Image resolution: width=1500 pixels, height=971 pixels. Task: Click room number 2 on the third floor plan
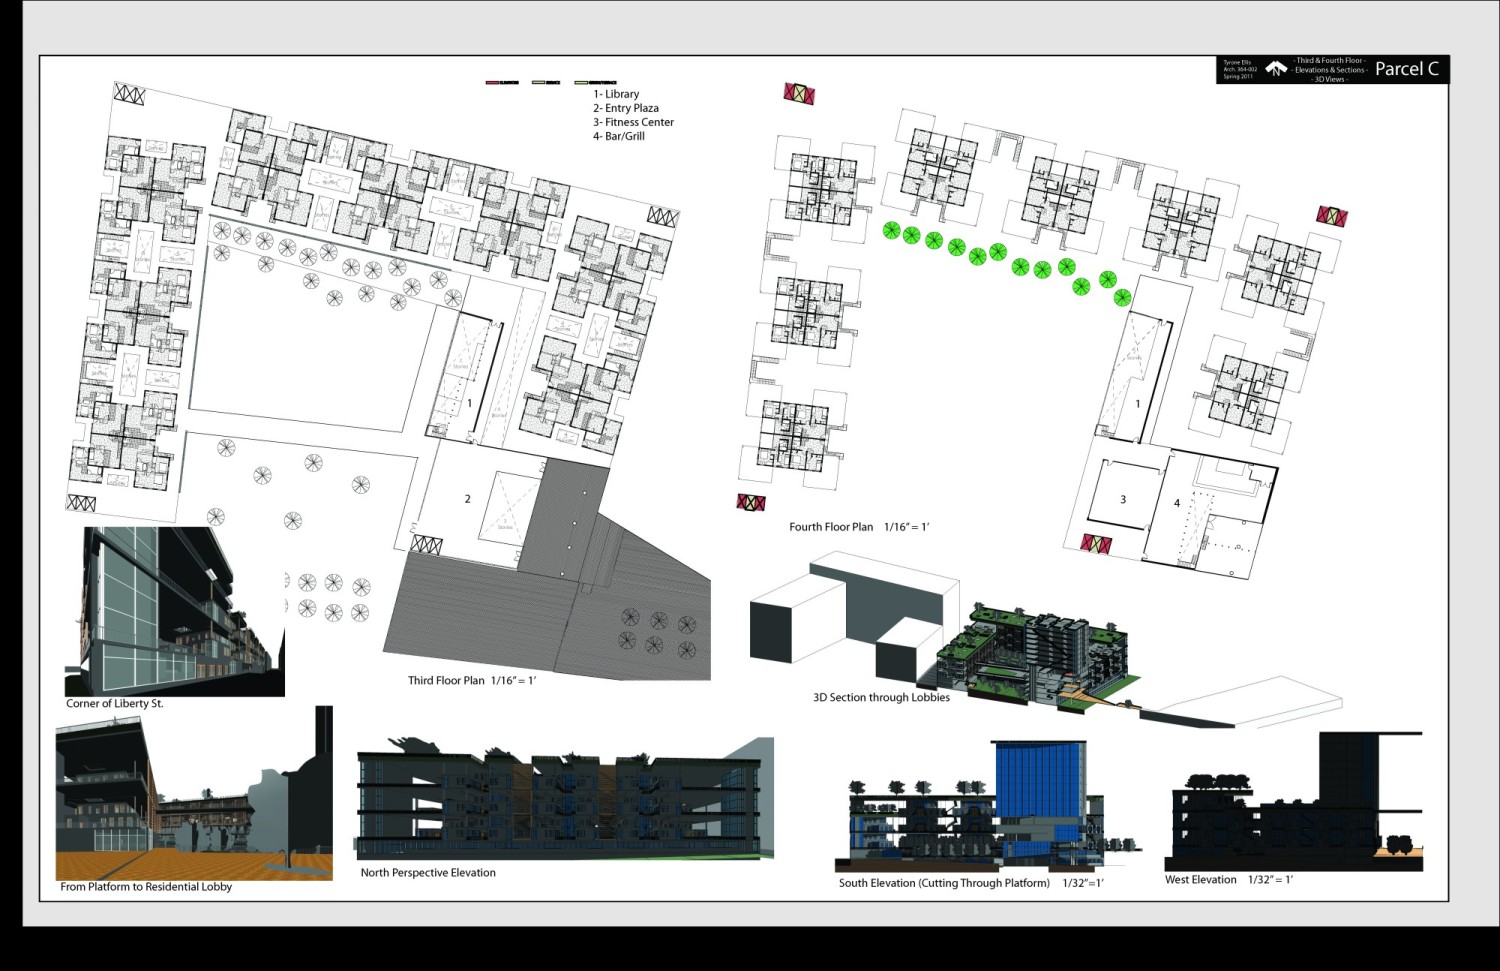[x=467, y=498]
